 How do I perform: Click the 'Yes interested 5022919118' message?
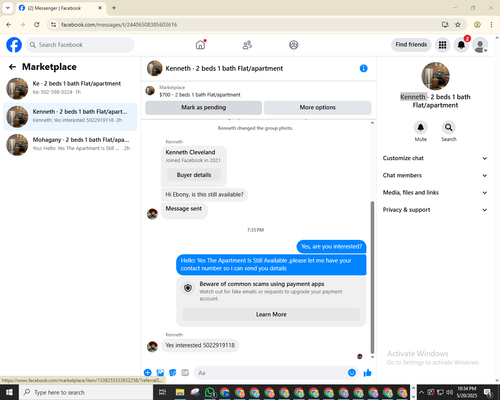tap(200, 345)
